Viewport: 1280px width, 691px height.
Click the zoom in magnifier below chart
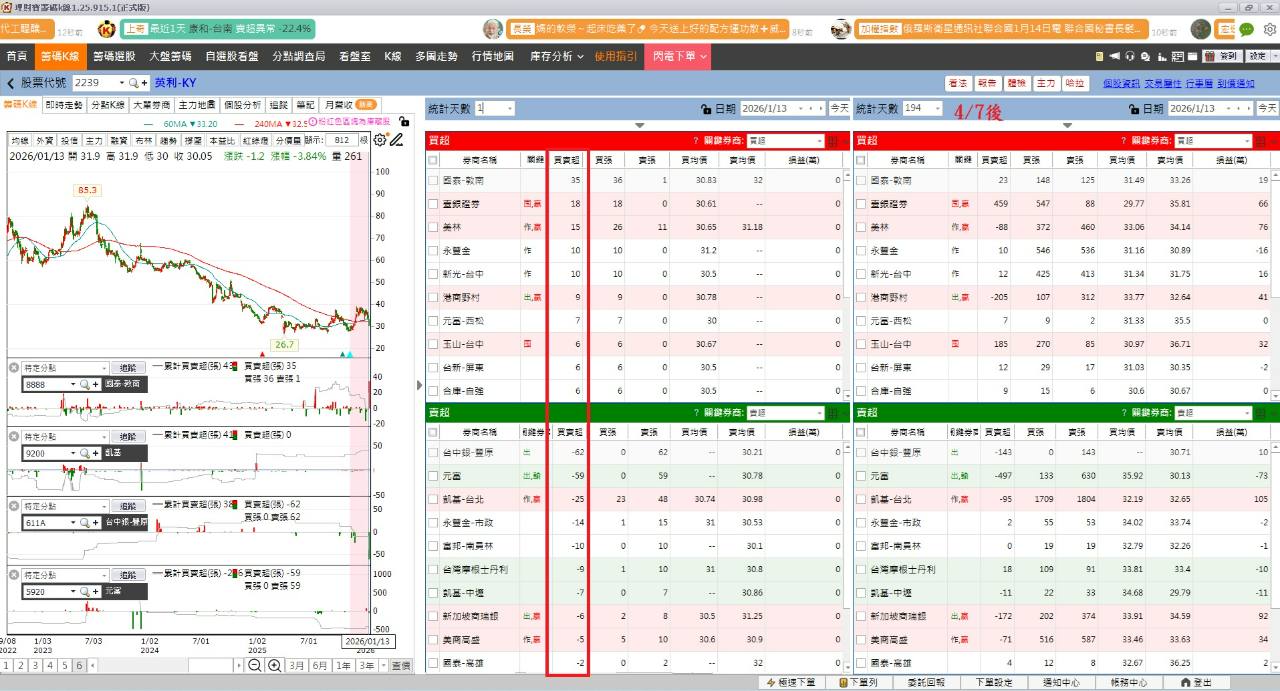(274, 666)
